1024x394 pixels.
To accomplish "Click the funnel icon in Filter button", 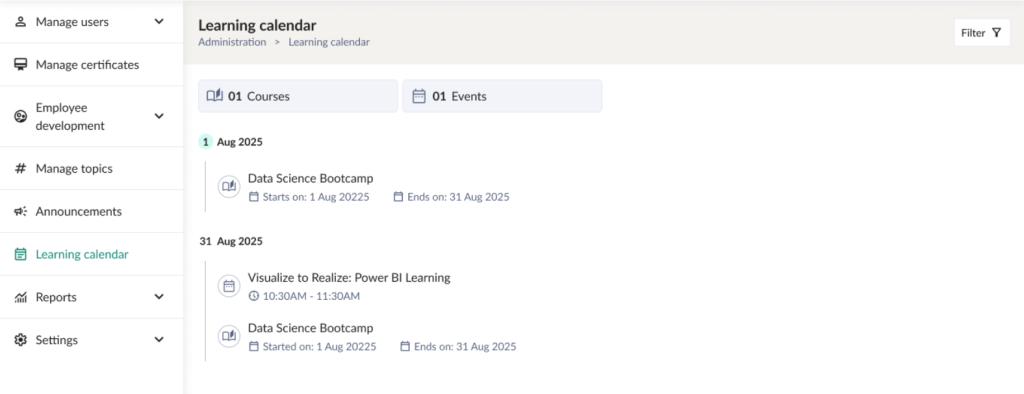I will click(996, 33).
